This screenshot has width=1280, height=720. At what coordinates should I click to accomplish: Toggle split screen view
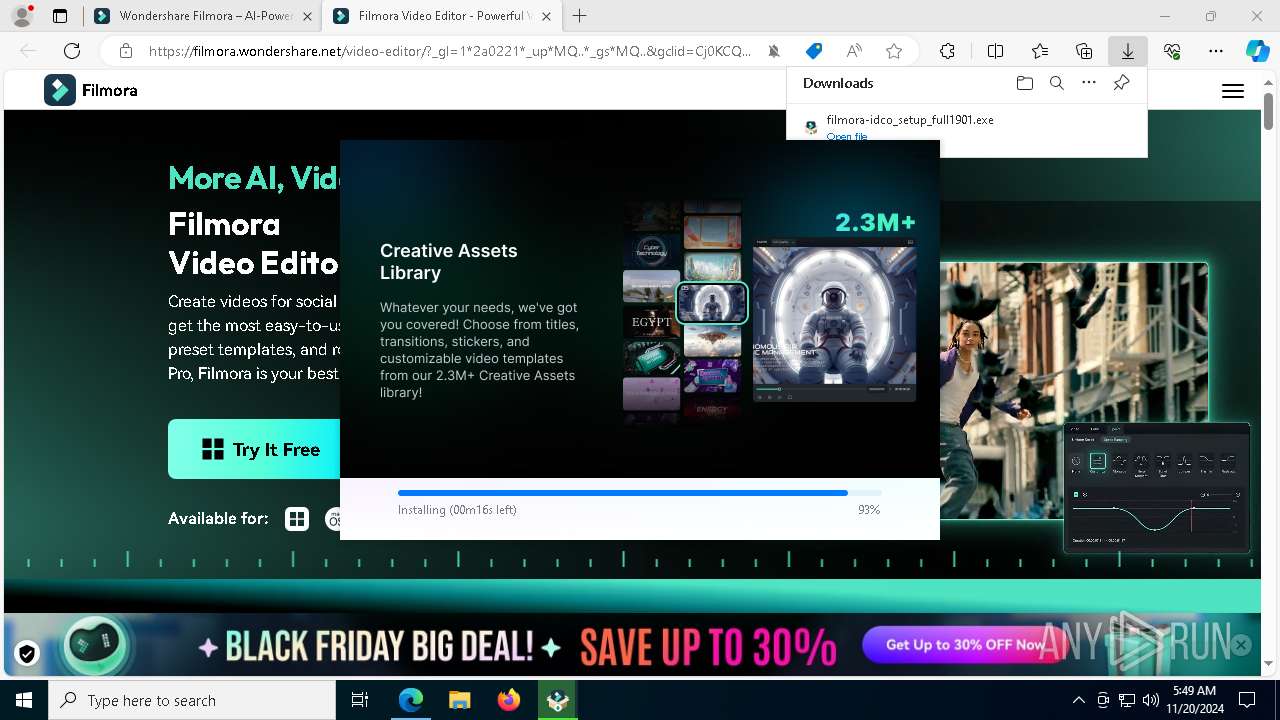[995, 51]
